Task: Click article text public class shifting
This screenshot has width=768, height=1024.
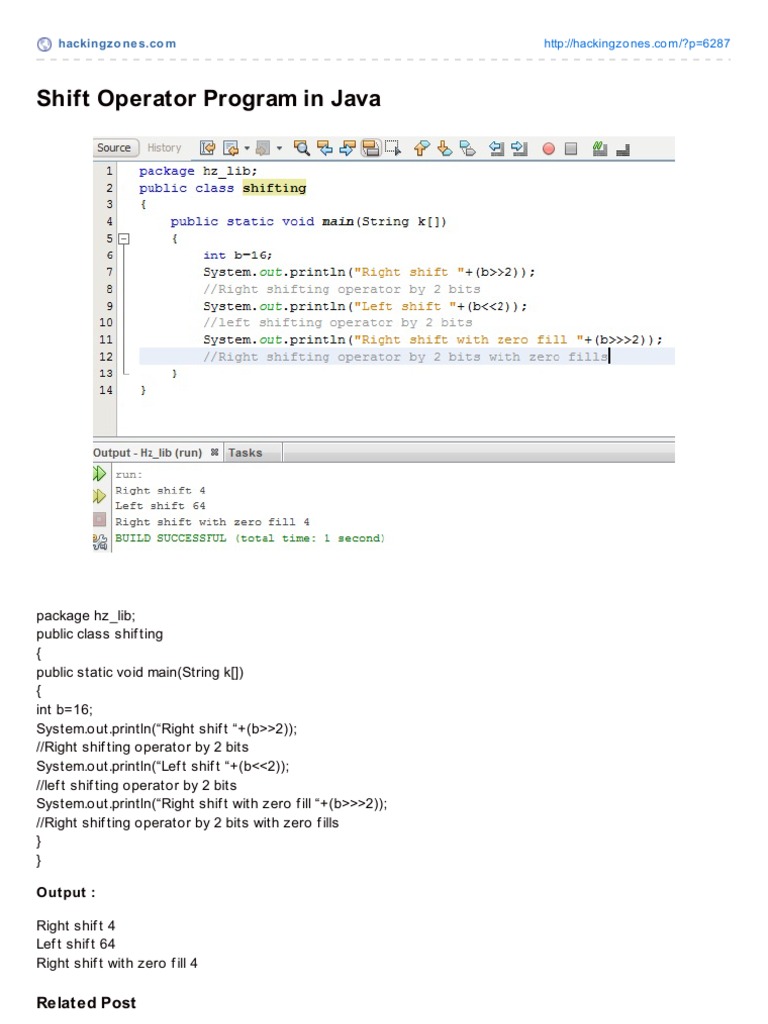Action: pyautogui.click(x=100, y=634)
